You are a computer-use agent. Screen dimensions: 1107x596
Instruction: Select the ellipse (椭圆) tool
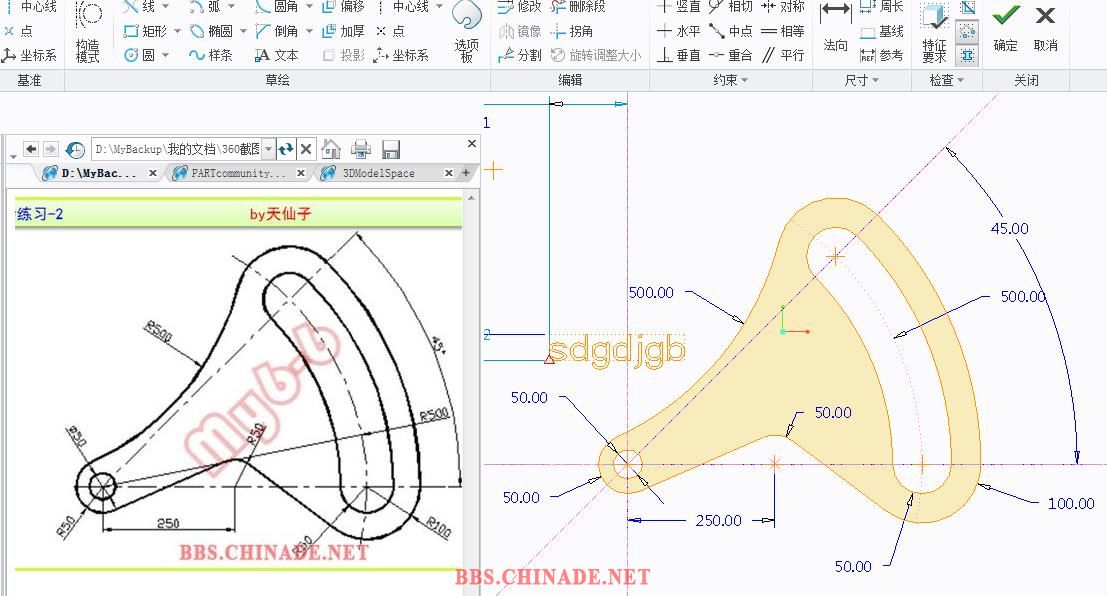click(212, 31)
